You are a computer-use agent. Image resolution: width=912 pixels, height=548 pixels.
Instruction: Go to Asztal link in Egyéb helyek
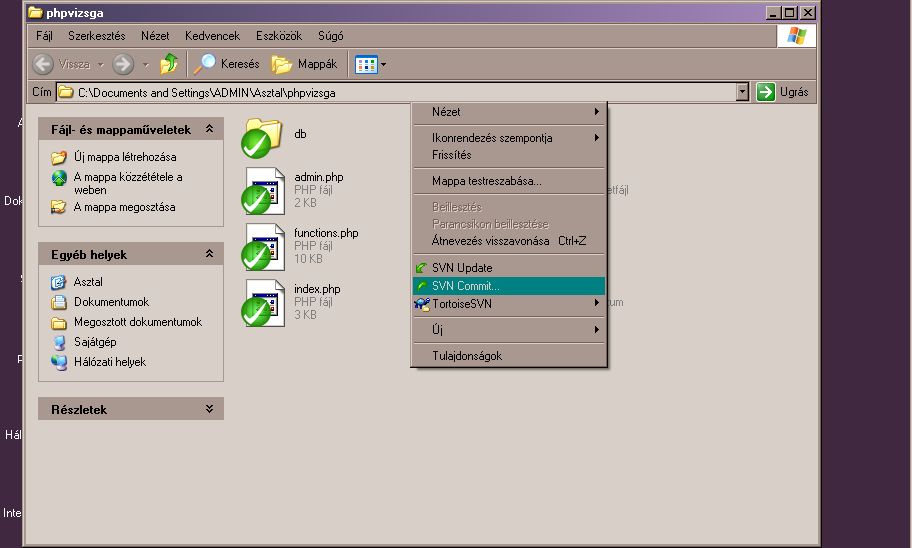pos(88,282)
